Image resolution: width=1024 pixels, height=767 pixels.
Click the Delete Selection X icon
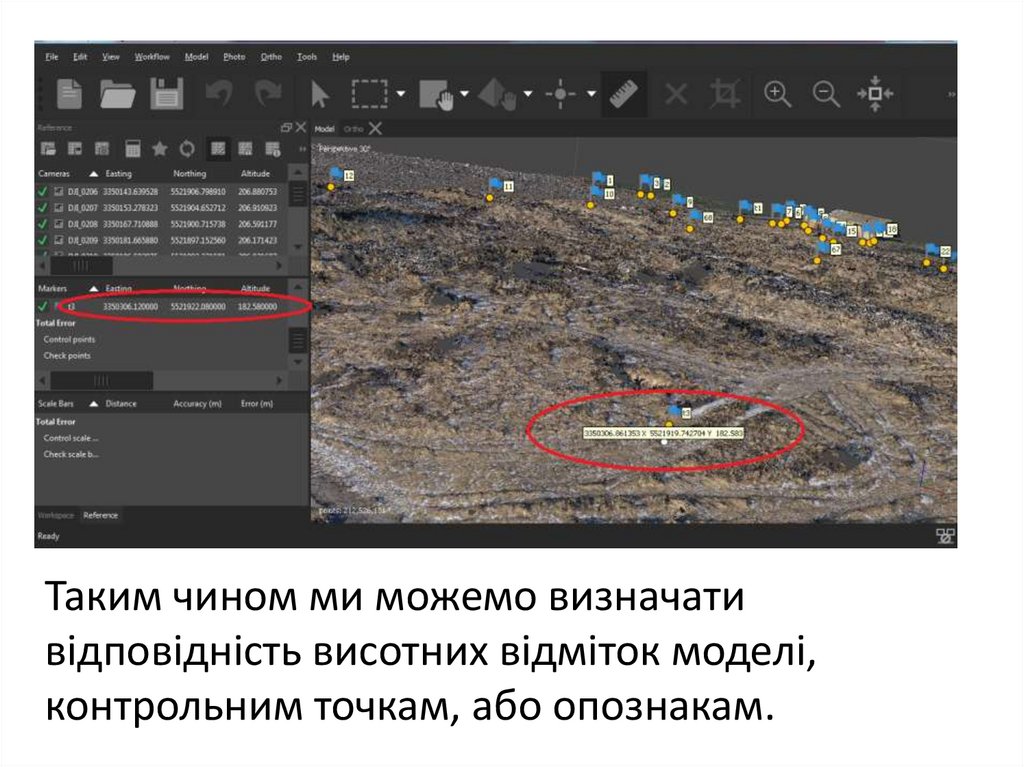pyautogui.click(x=676, y=94)
